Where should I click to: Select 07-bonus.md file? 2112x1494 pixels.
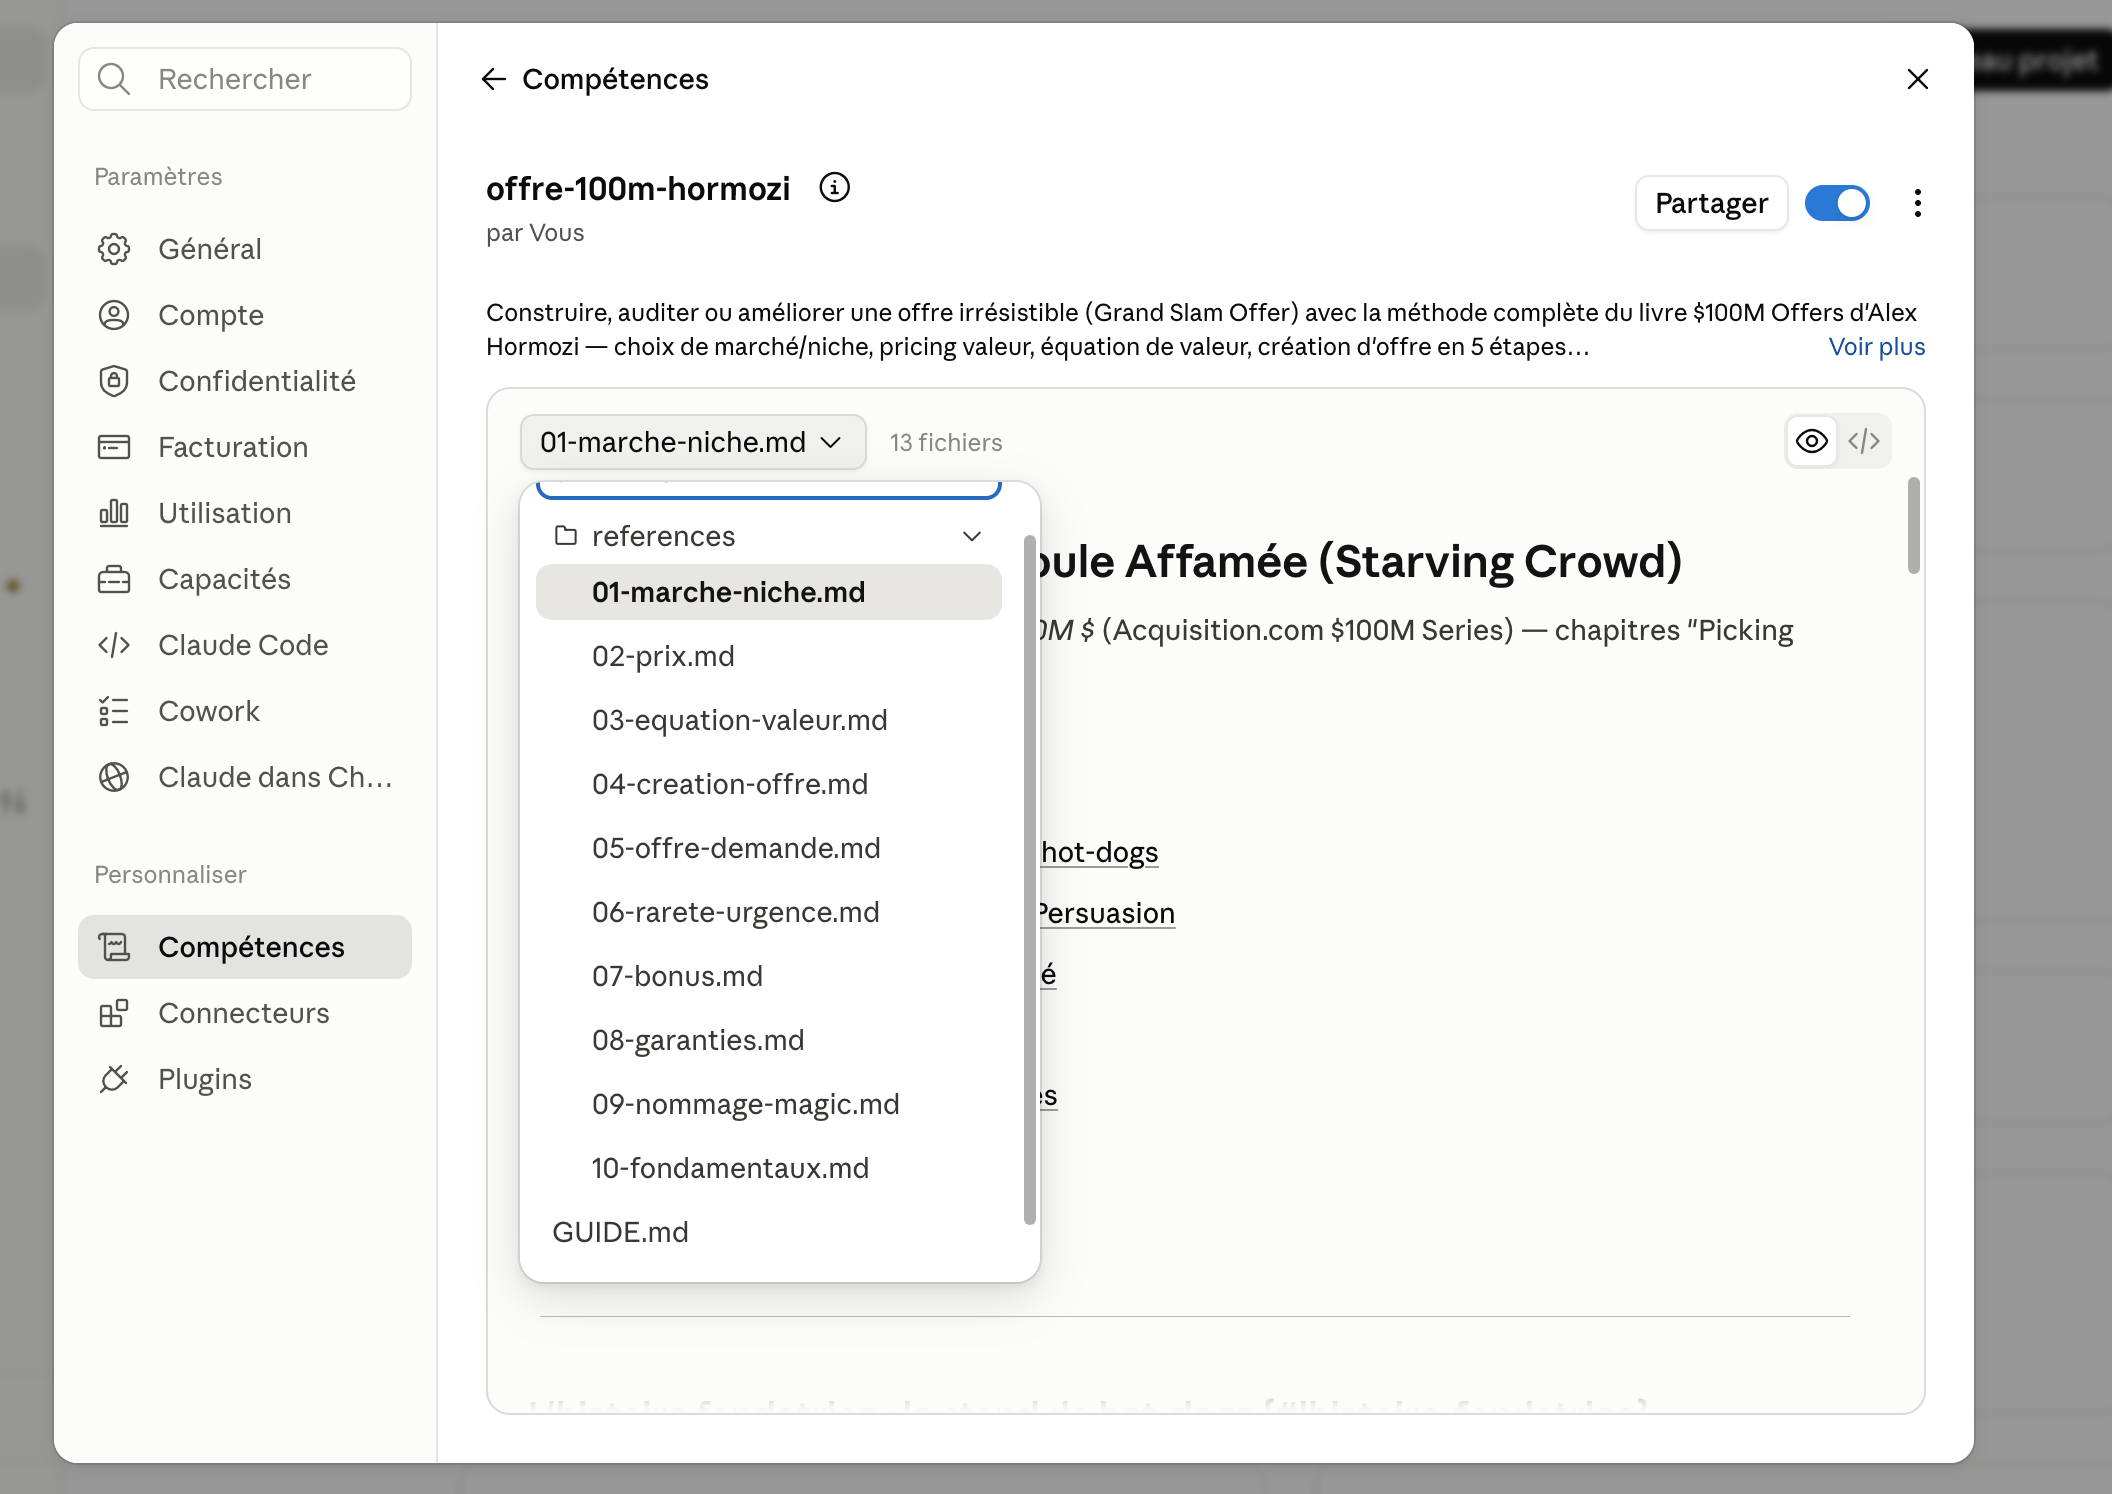pos(768,976)
